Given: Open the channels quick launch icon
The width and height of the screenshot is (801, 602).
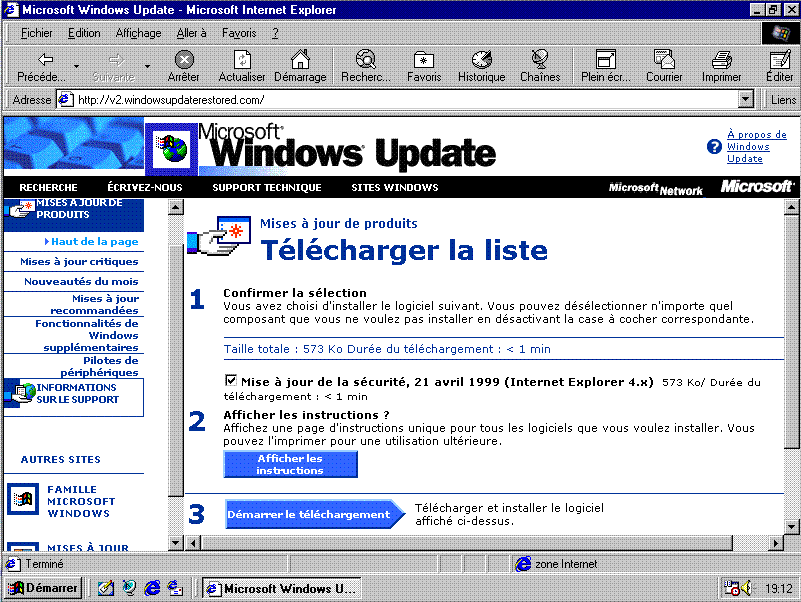Looking at the screenshot, I should click(x=129, y=588).
